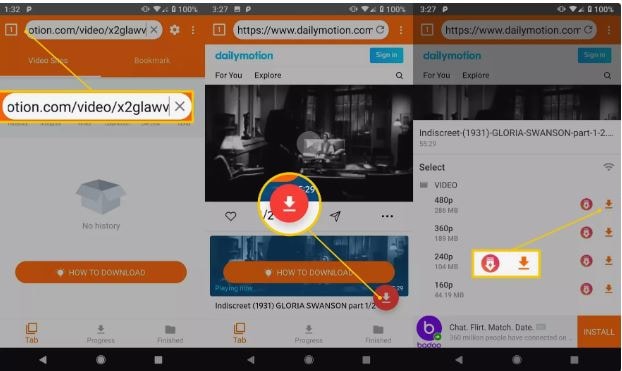Tap search magnifier on middle screen dailymotion page
The width and height of the screenshot is (622, 371).
point(399,75)
